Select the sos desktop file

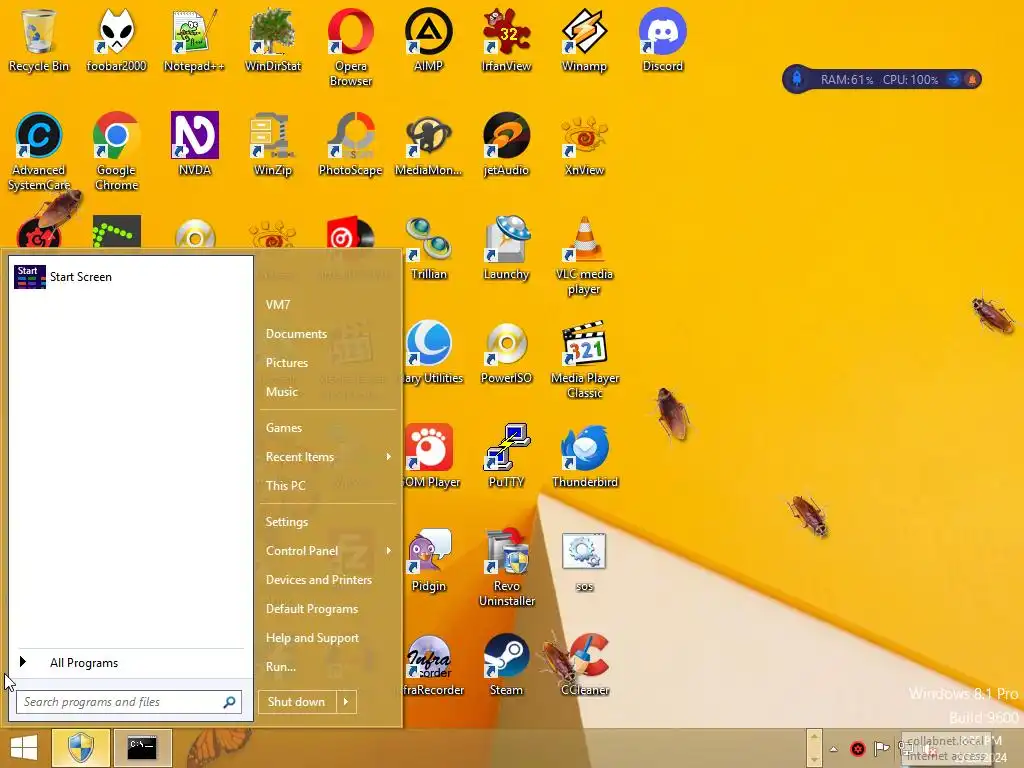pos(584,562)
